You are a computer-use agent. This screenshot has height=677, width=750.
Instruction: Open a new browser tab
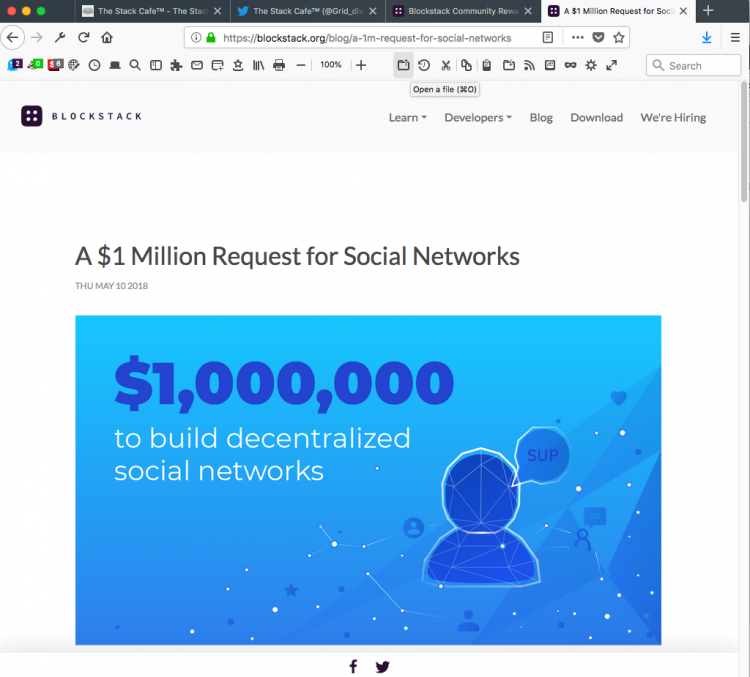point(708,11)
